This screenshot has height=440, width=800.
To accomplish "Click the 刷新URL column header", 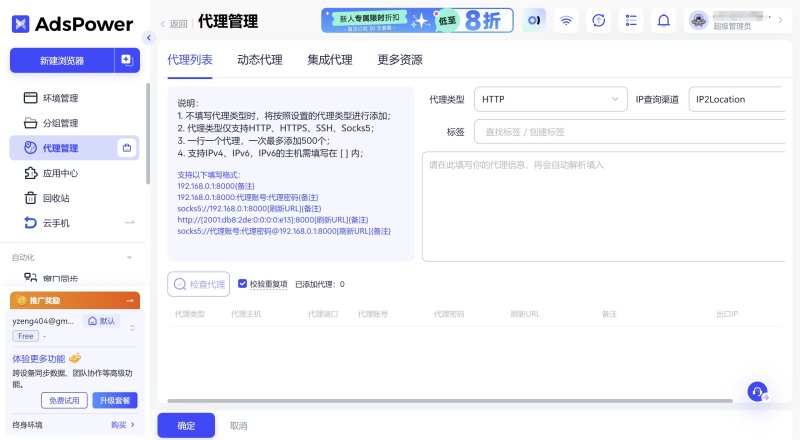I will pyautogui.click(x=525, y=314).
